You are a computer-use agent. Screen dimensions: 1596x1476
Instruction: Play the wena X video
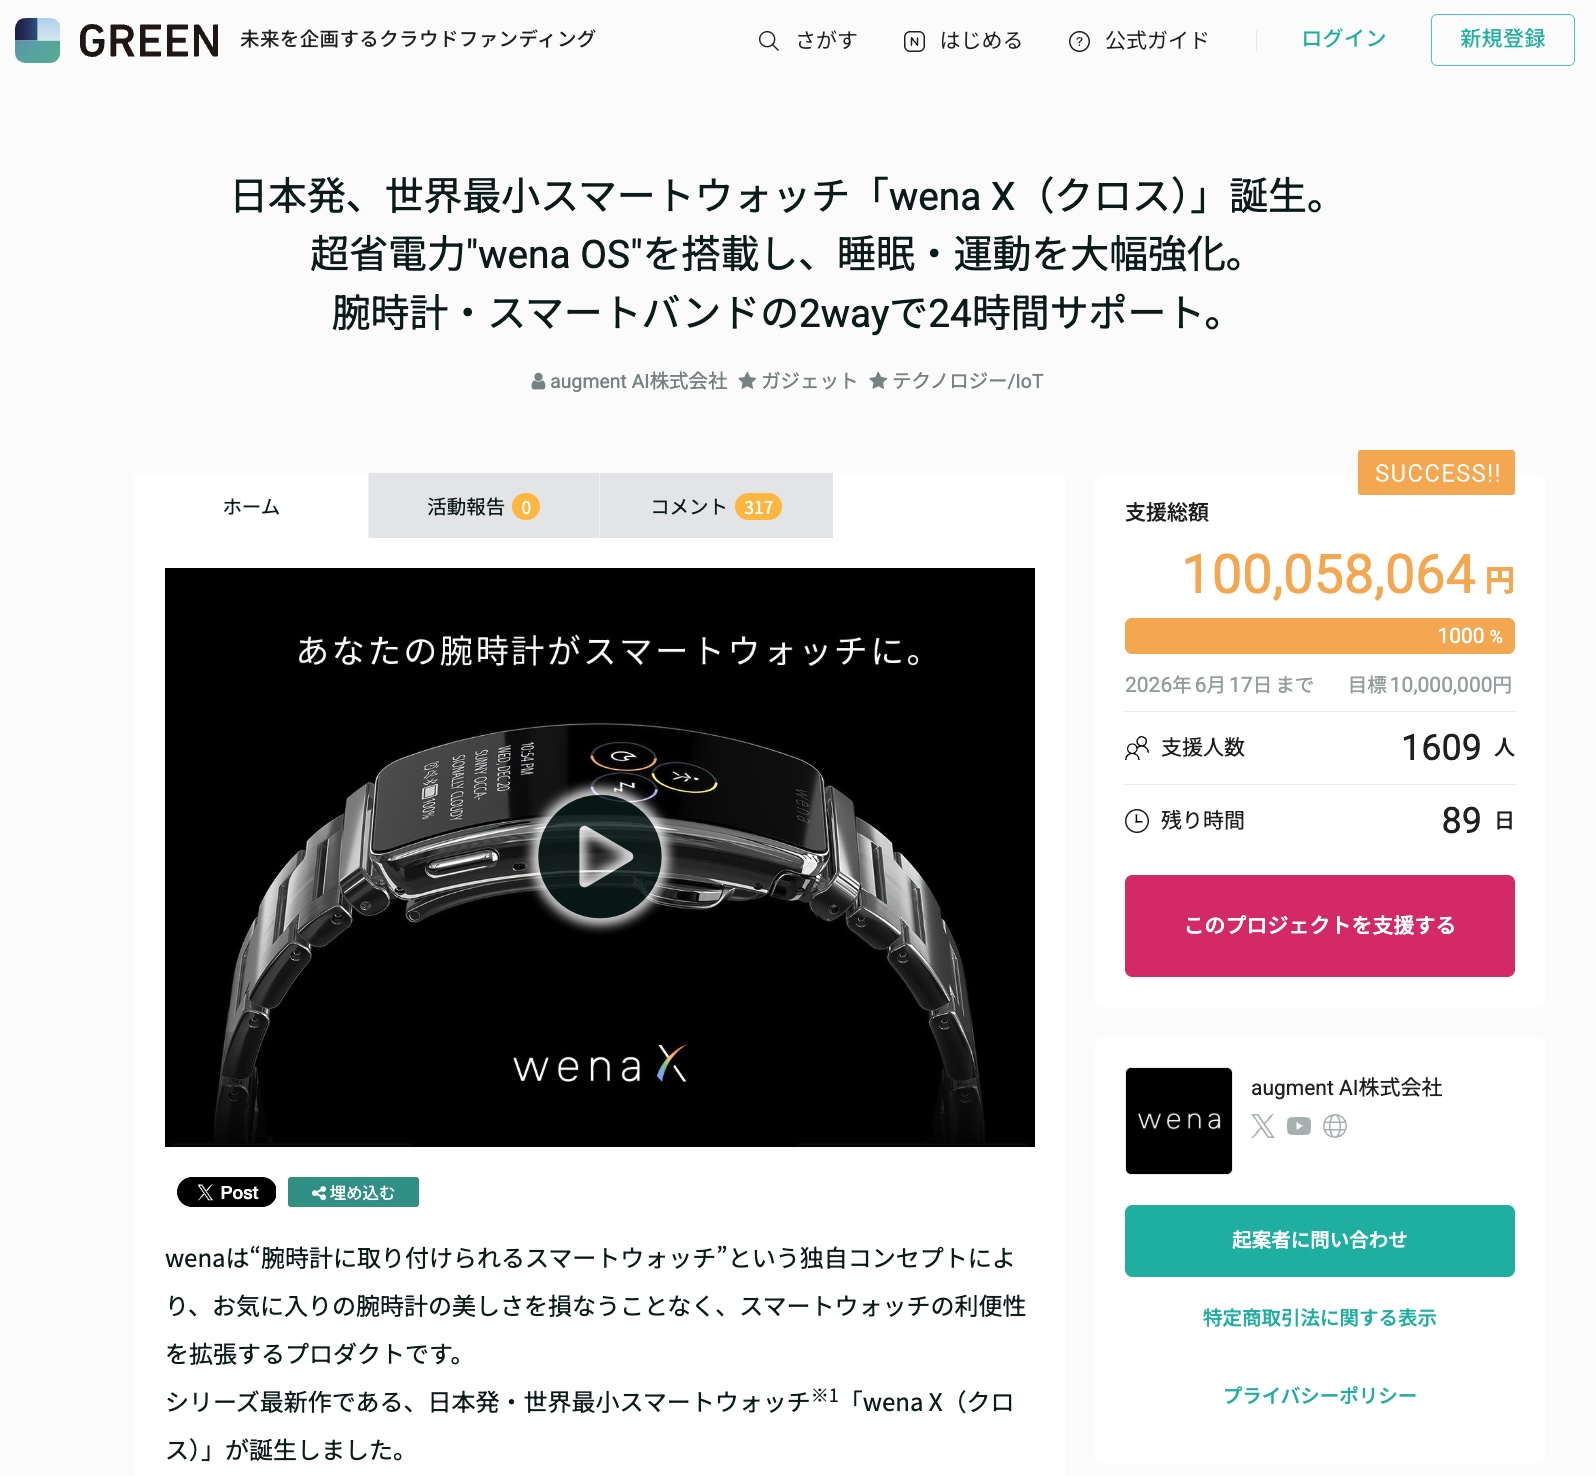600,856
